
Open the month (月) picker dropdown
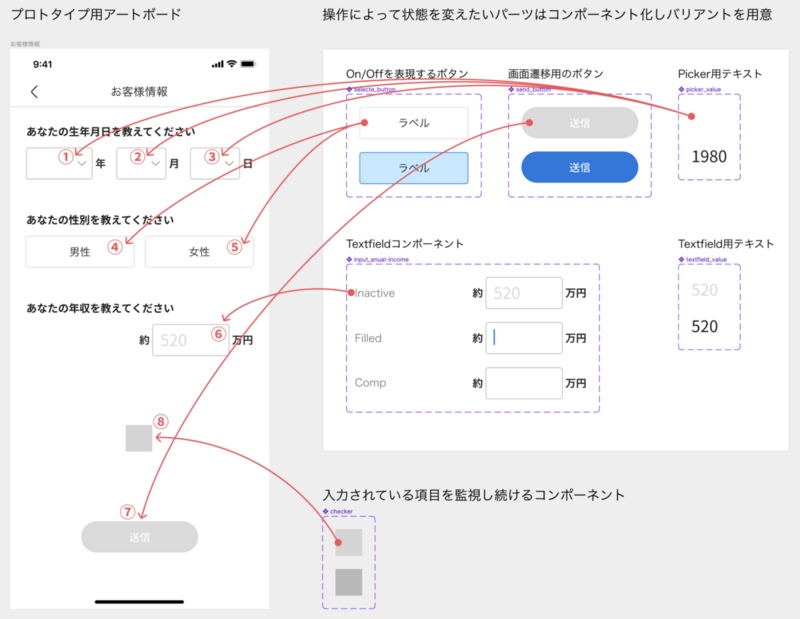tap(141, 163)
